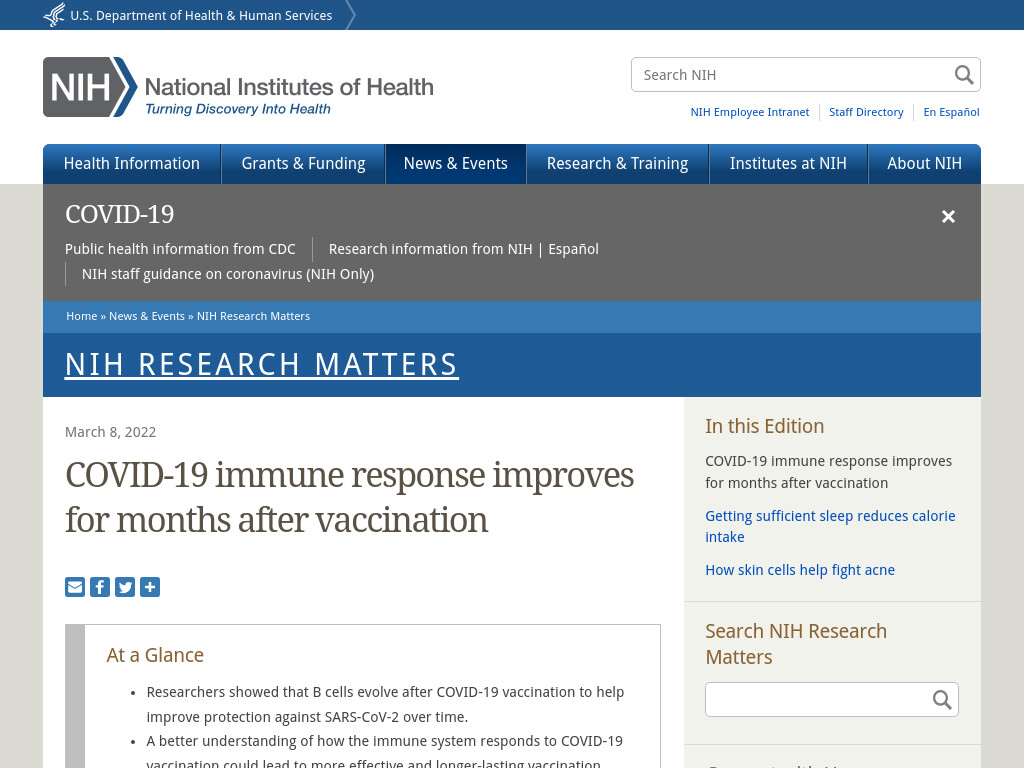Click the article headline about COVID-19 immune response

click(x=349, y=498)
